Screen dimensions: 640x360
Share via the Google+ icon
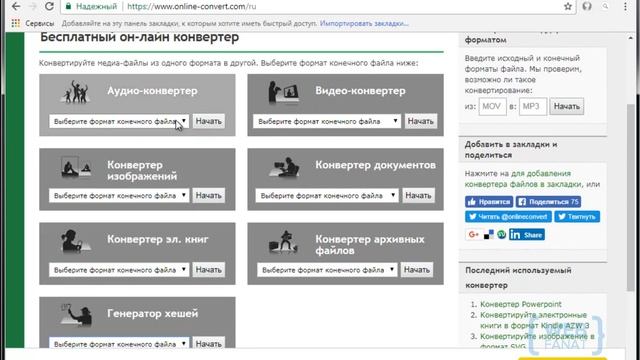pos(473,235)
